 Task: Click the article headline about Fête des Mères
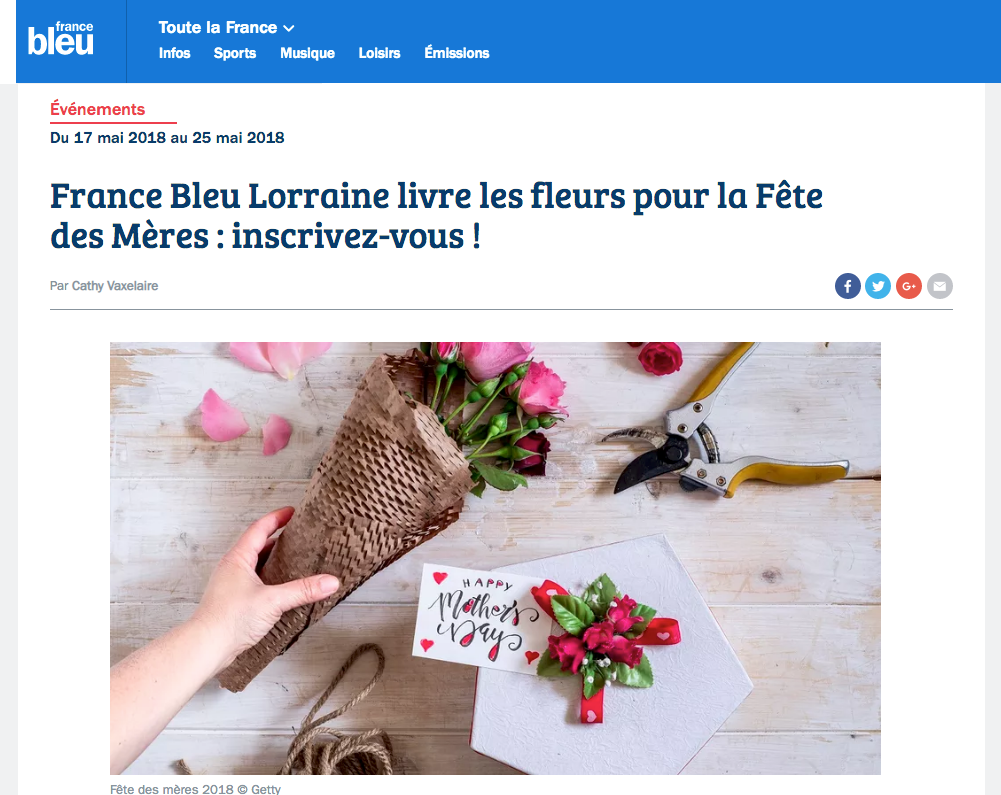(x=436, y=216)
